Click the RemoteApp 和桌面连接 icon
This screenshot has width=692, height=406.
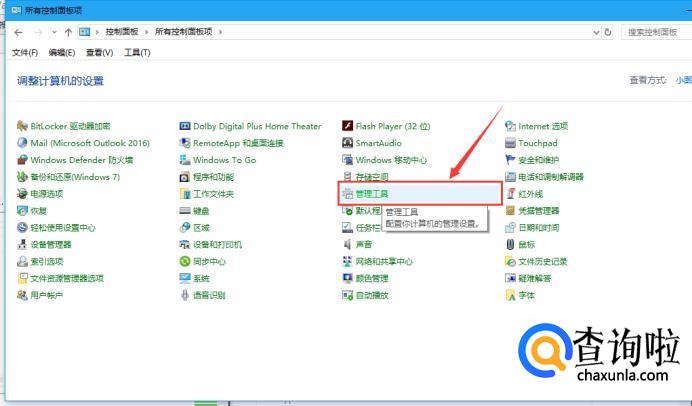point(185,143)
